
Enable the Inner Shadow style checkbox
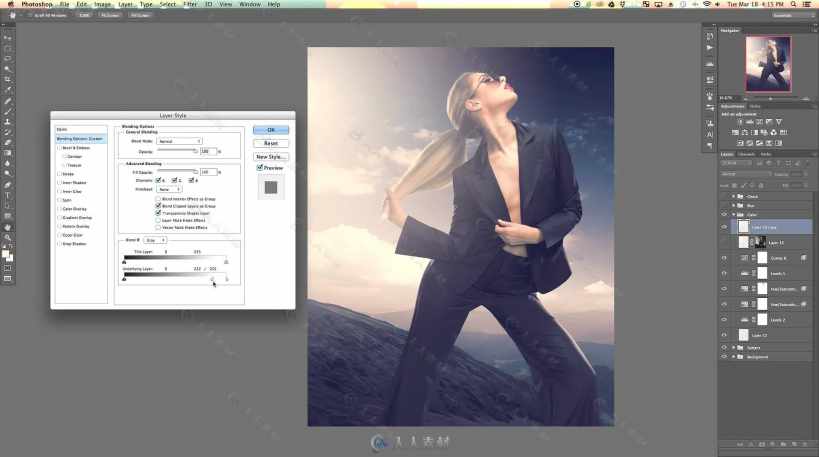pyautogui.click(x=59, y=183)
